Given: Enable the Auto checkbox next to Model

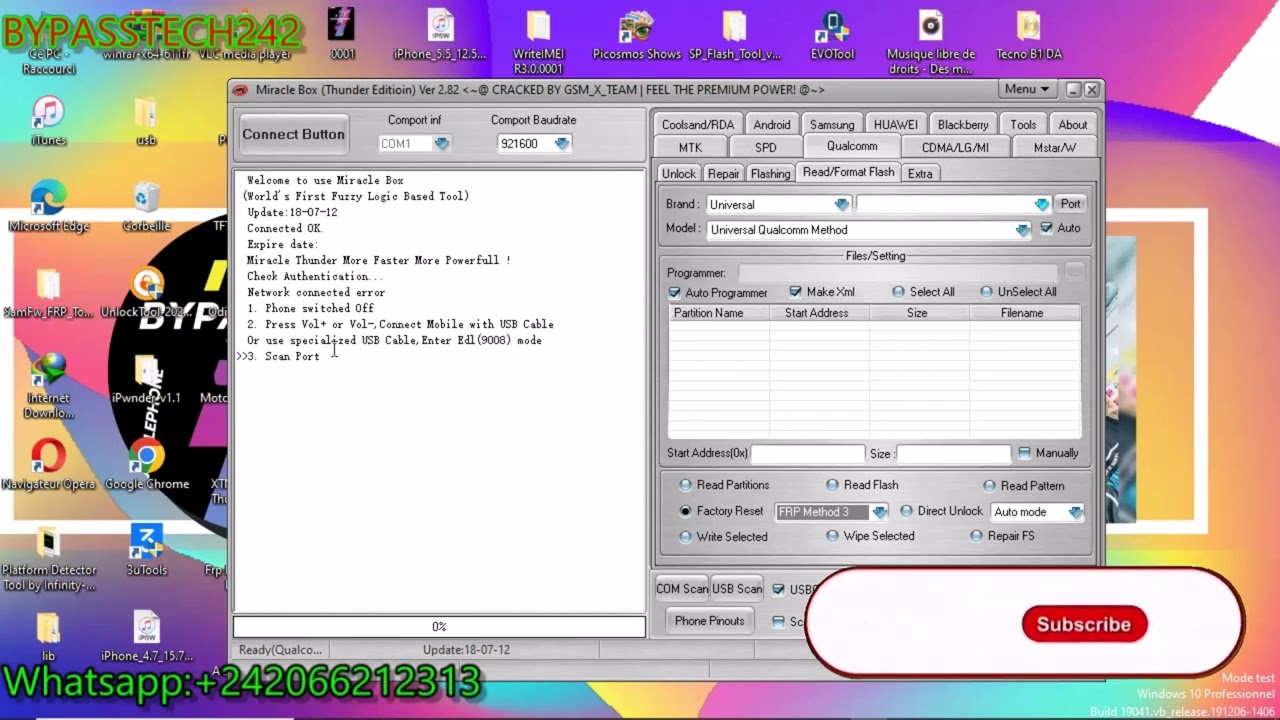Looking at the screenshot, I should pyautogui.click(x=1046, y=228).
